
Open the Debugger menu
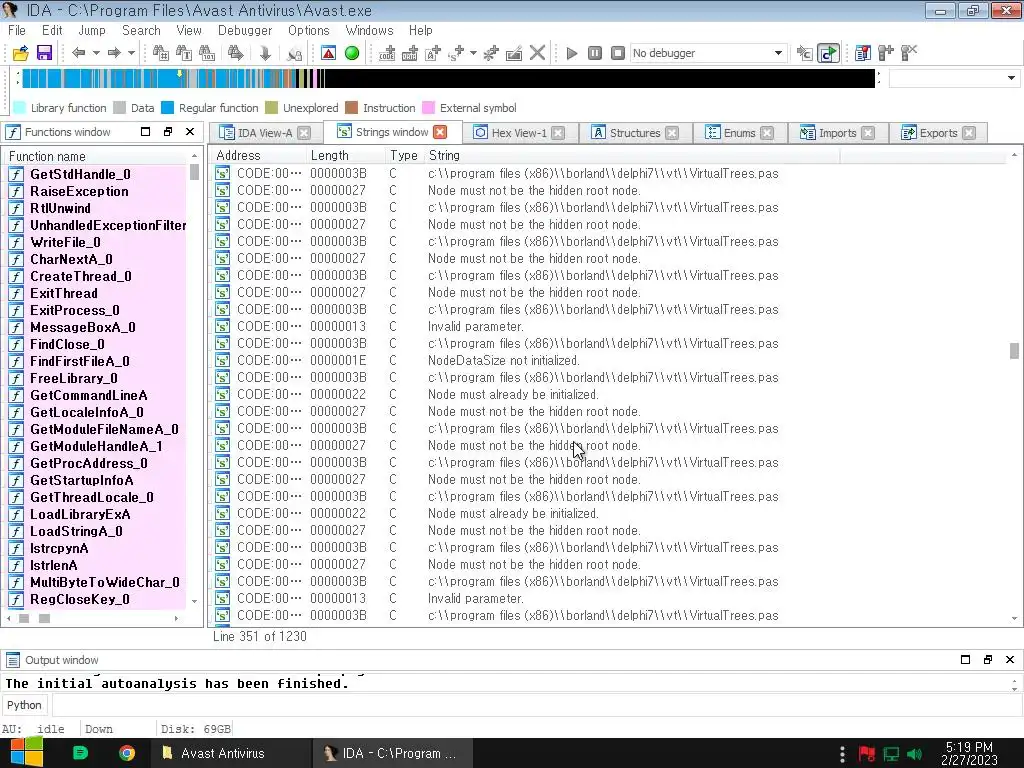point(245,30)
